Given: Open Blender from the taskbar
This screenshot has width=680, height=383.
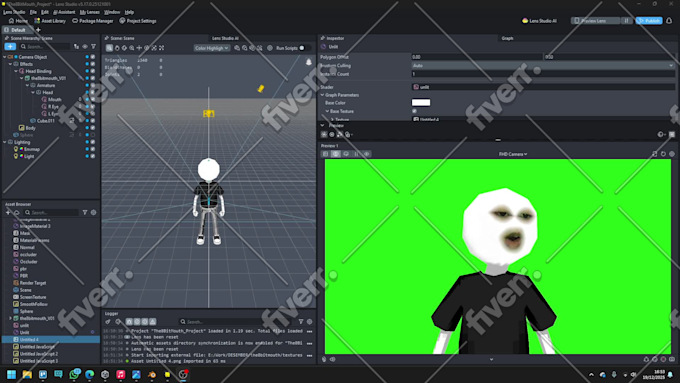Looking at the screenshot, I should click(x=152, y=374).
